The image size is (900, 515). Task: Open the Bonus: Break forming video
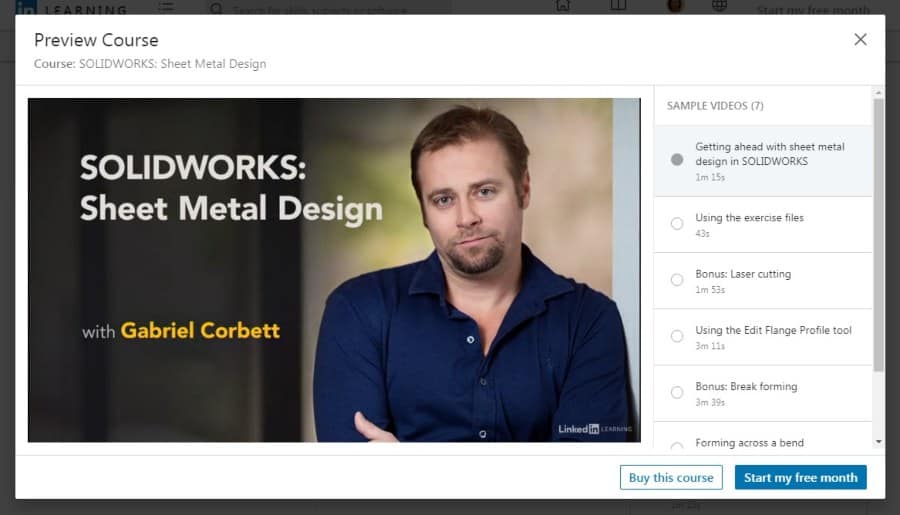pos(763,393)
